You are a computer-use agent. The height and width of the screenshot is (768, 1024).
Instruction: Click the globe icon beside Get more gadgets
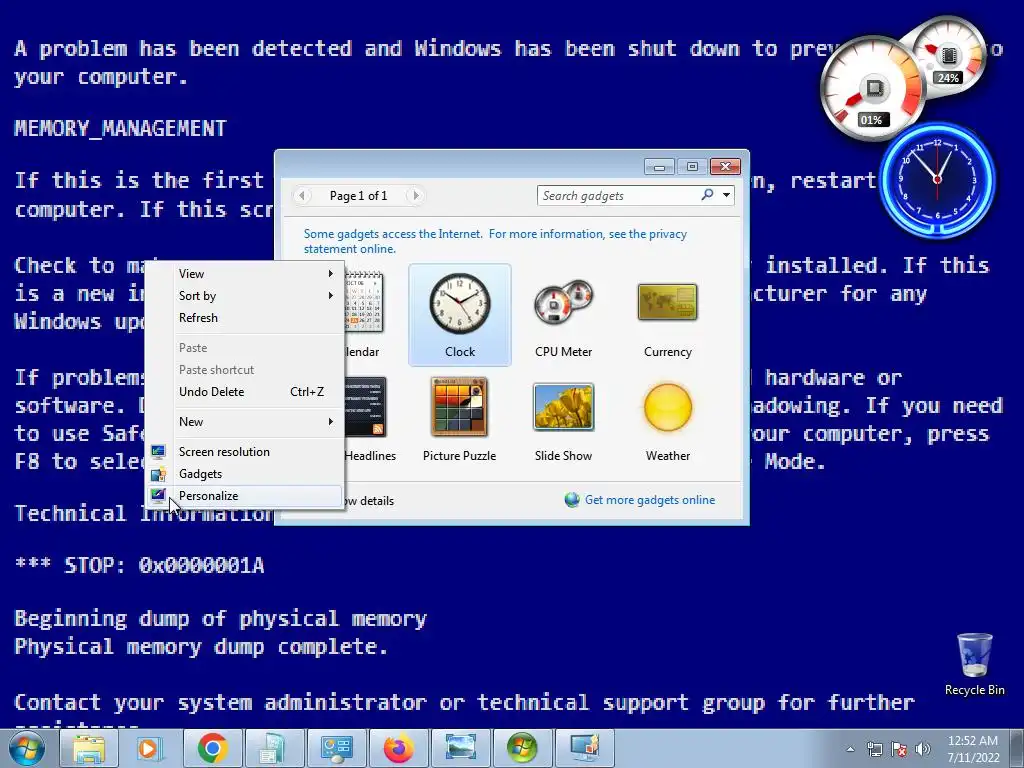coord(572,500)
